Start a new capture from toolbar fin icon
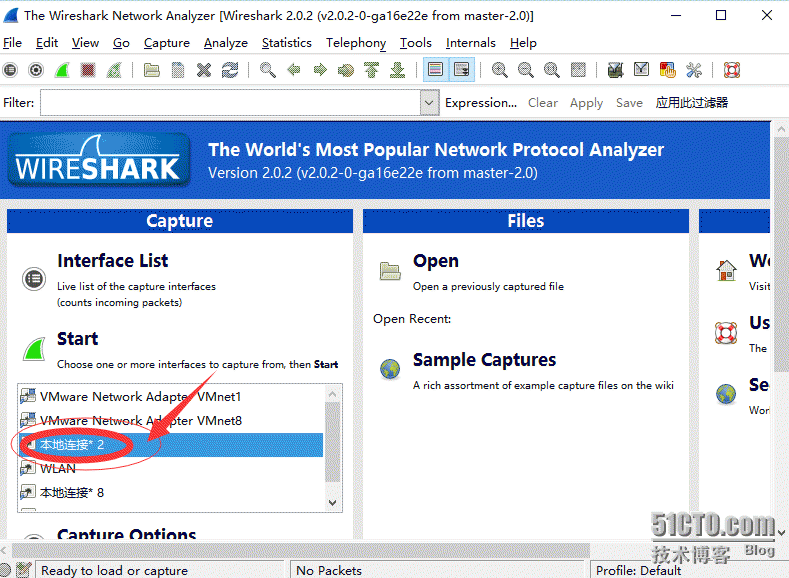This screenshot has height=578, width=789. click(62, 70)
